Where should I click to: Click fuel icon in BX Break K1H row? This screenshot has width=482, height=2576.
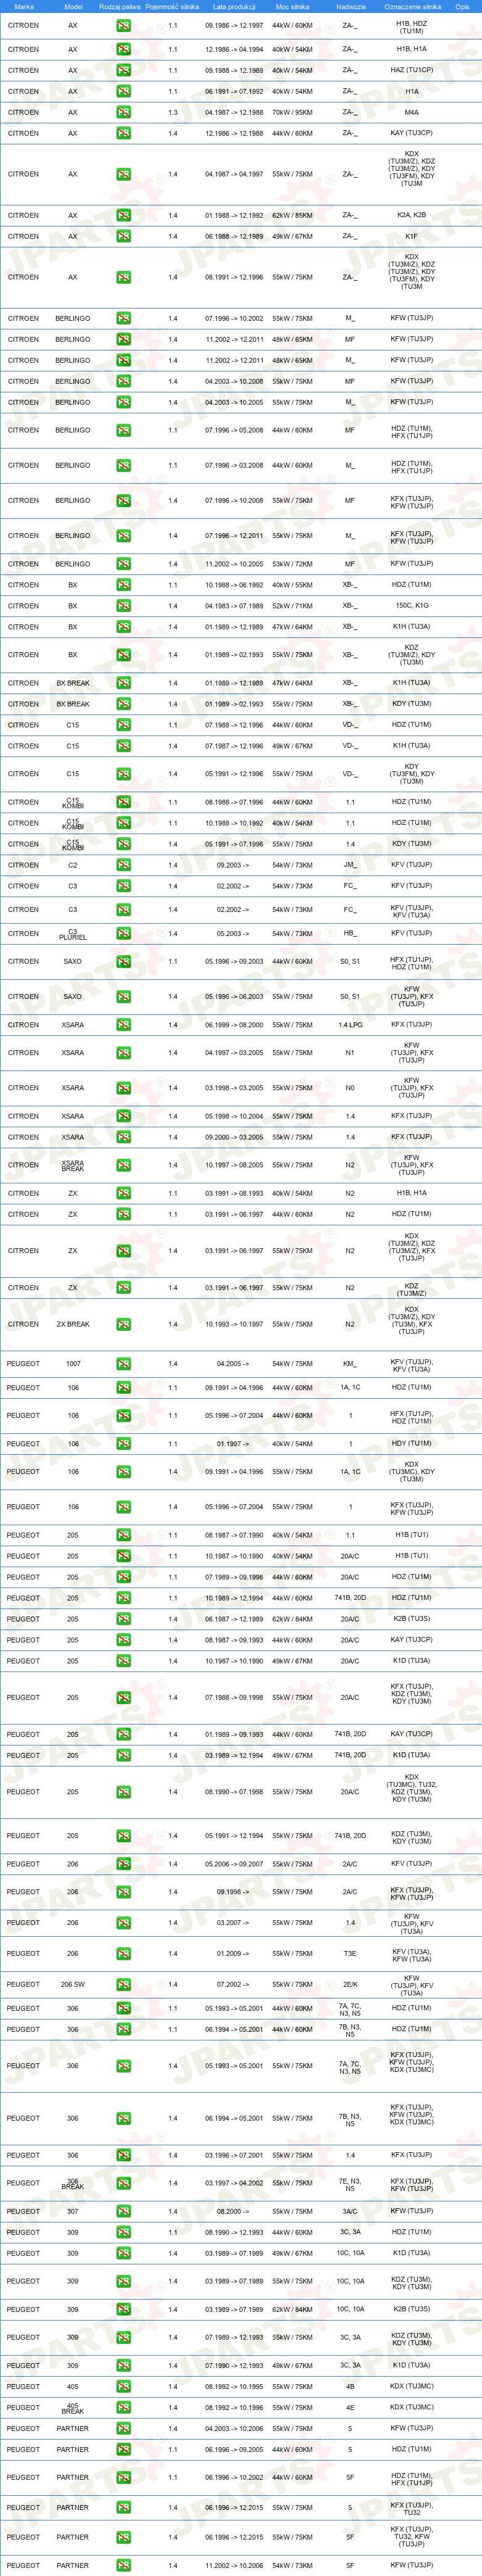[123, 683]
